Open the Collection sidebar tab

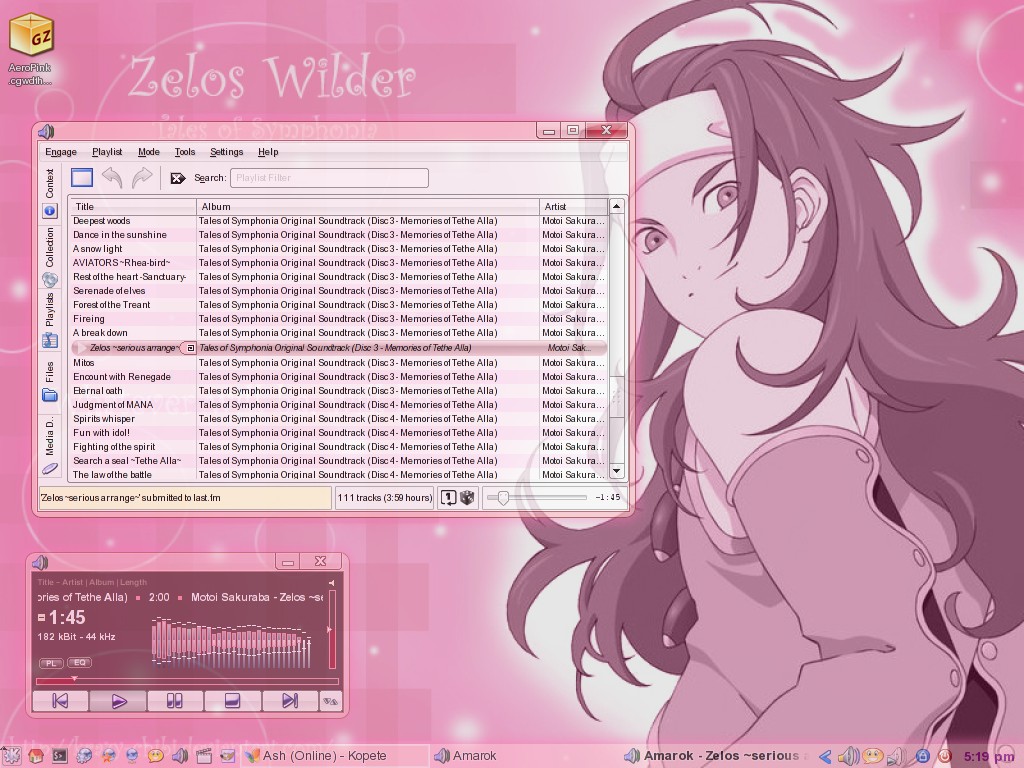pos(50,257)
